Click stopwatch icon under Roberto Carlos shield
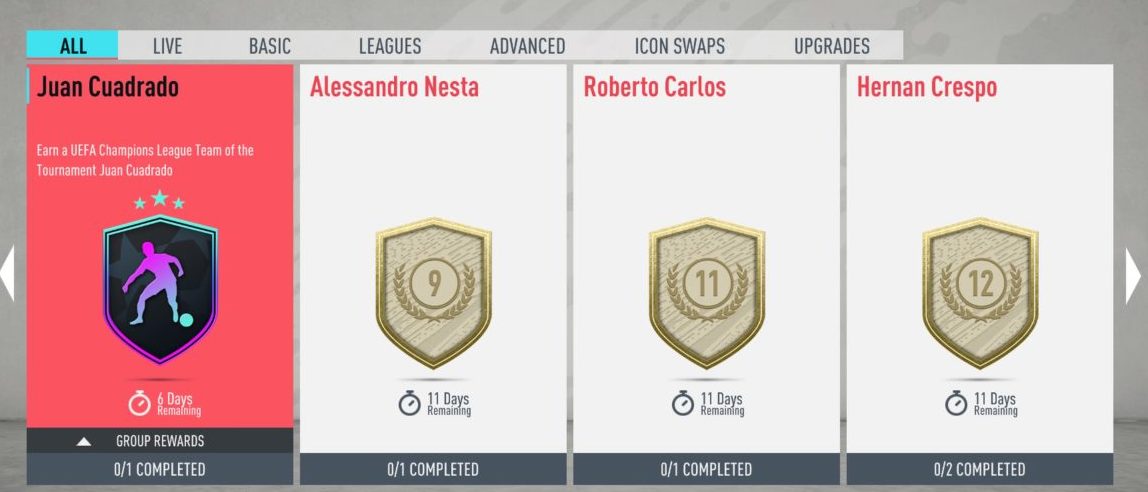1148x492 pixels. click(x=682, y=403)
